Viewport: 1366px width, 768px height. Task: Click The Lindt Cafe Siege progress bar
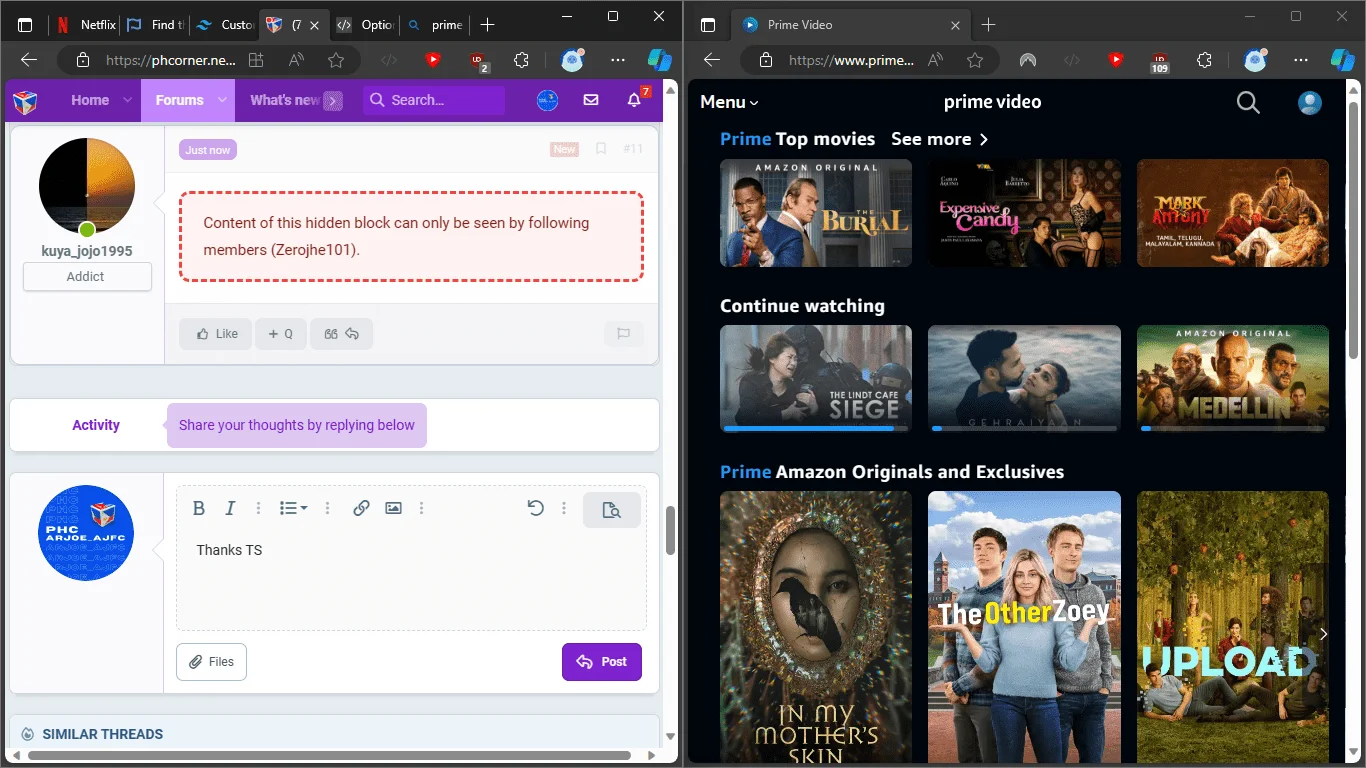click(x=816, y=428)
